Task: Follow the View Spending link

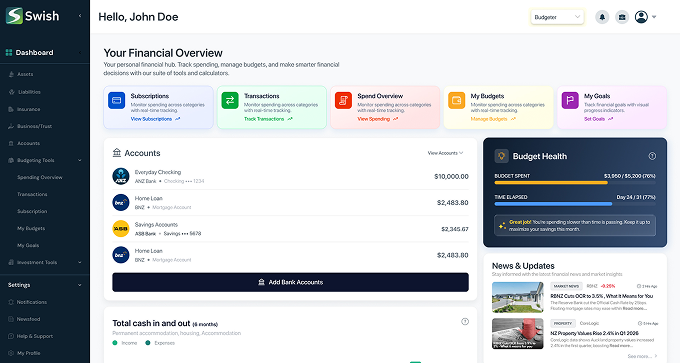Action: [377, 119]
